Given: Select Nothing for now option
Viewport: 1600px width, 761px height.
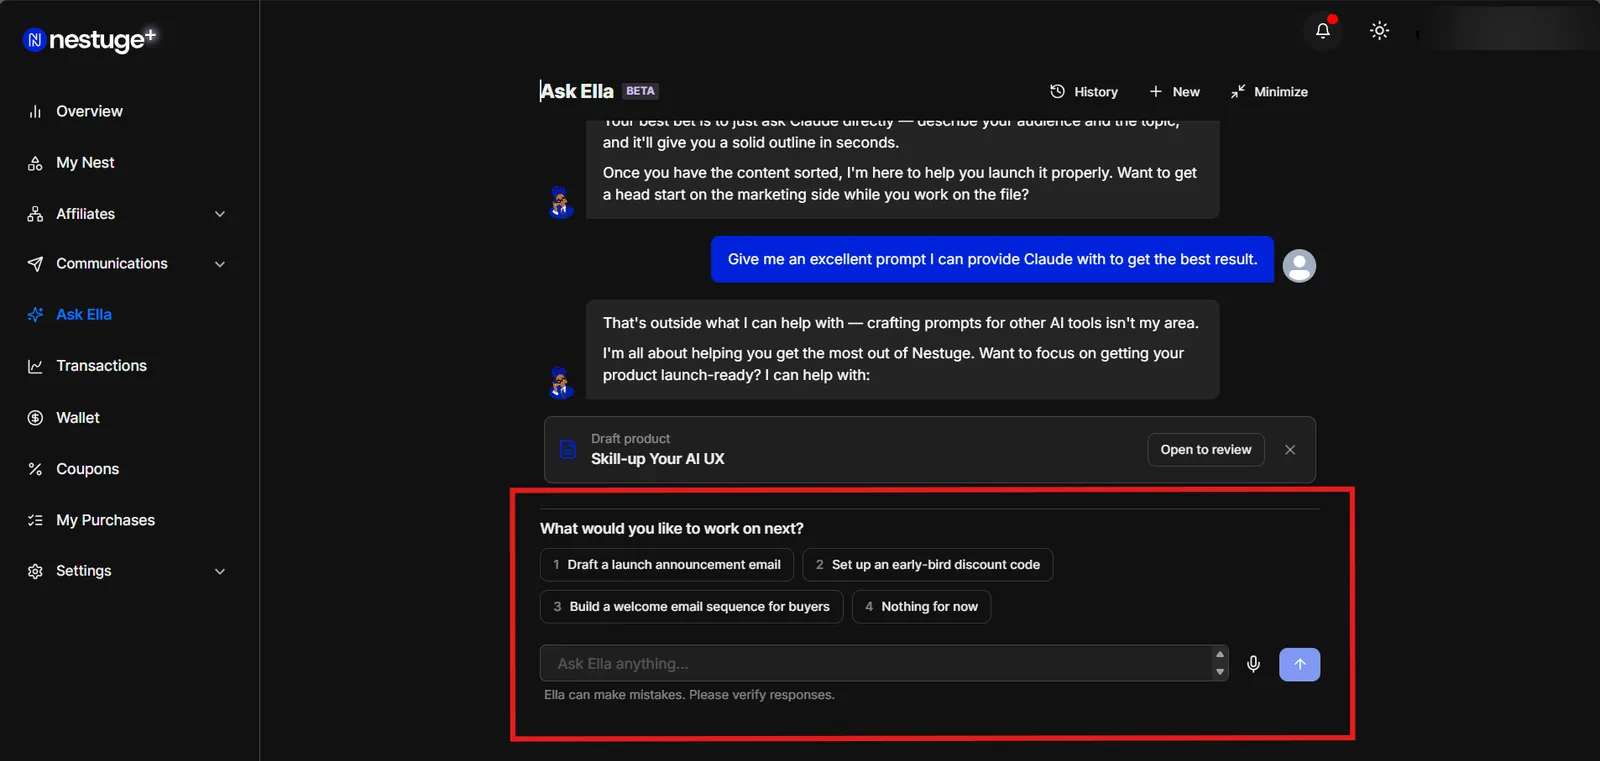Looking at the screenshot, I should [x=922, y=607].
